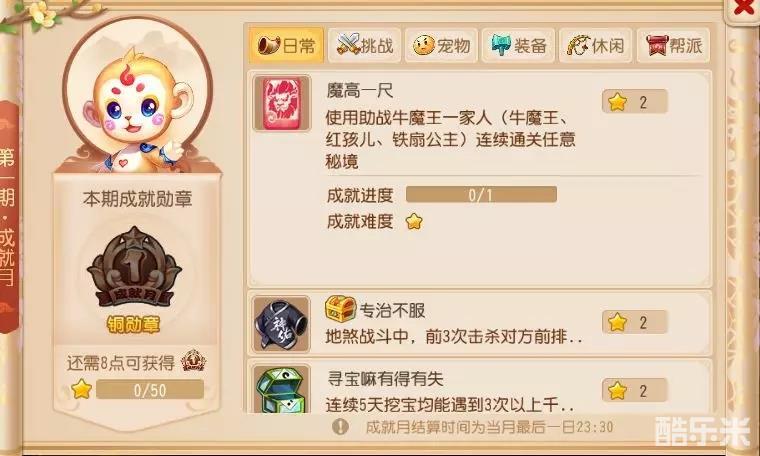Tap the exclamation info icon
This screenshot has width=760, height=456.
click(340, 426)
